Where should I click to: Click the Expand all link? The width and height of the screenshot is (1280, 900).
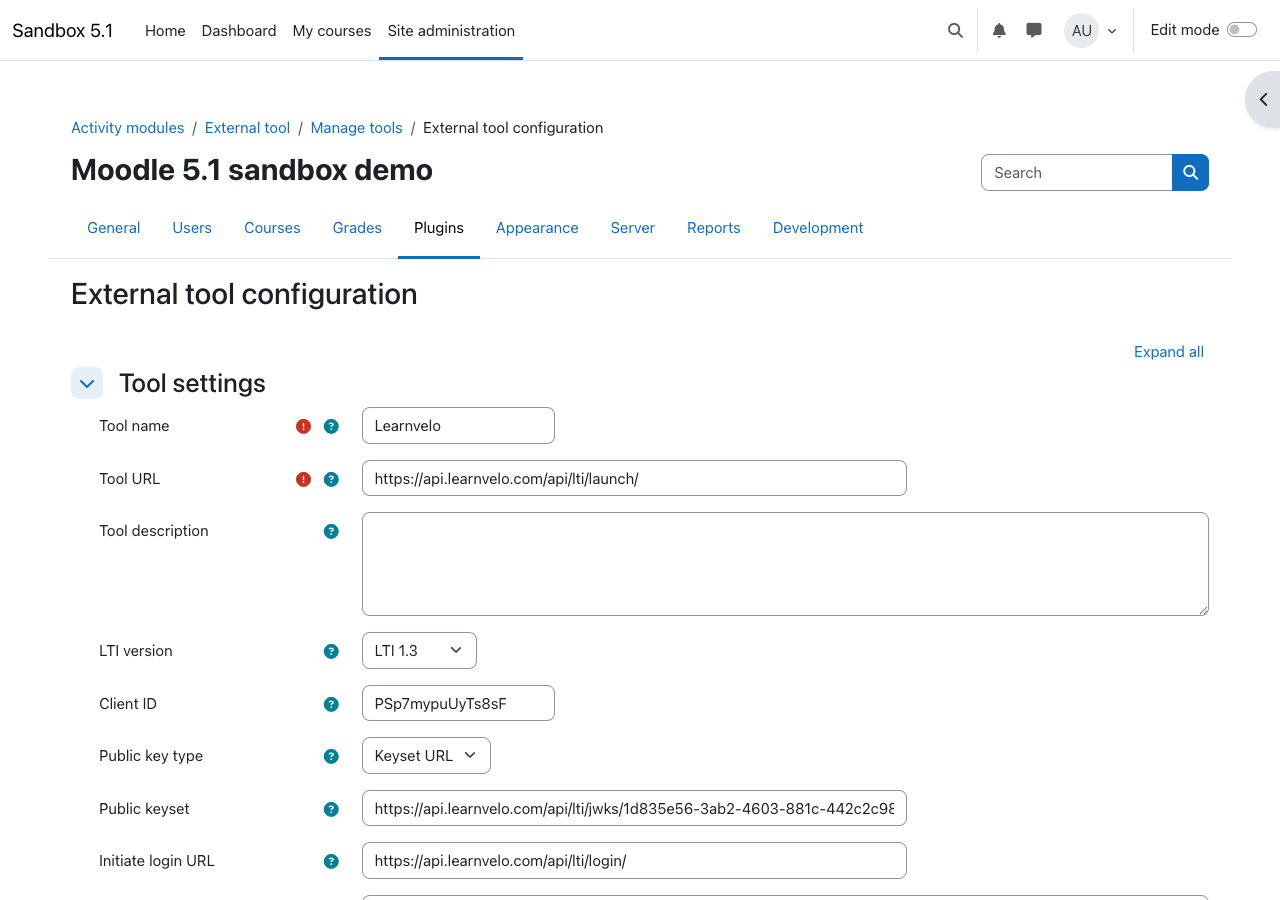1168,352
